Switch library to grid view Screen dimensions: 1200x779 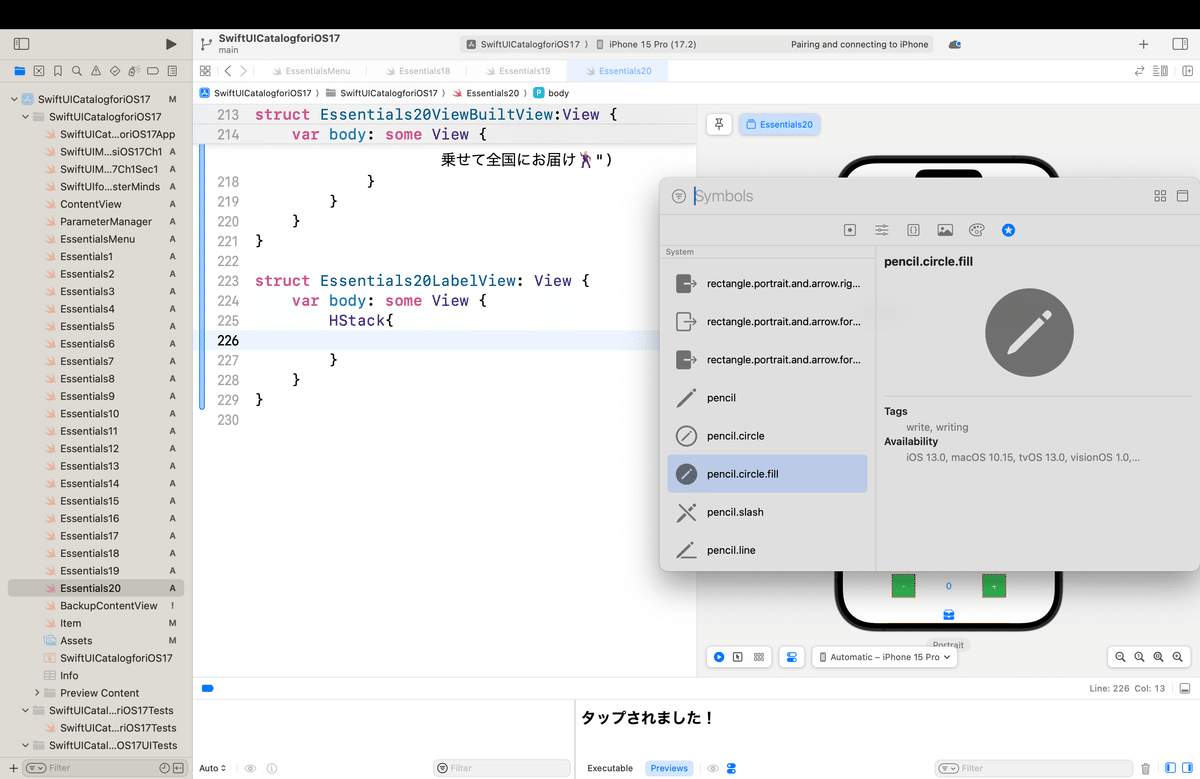tap(1160, 196)
